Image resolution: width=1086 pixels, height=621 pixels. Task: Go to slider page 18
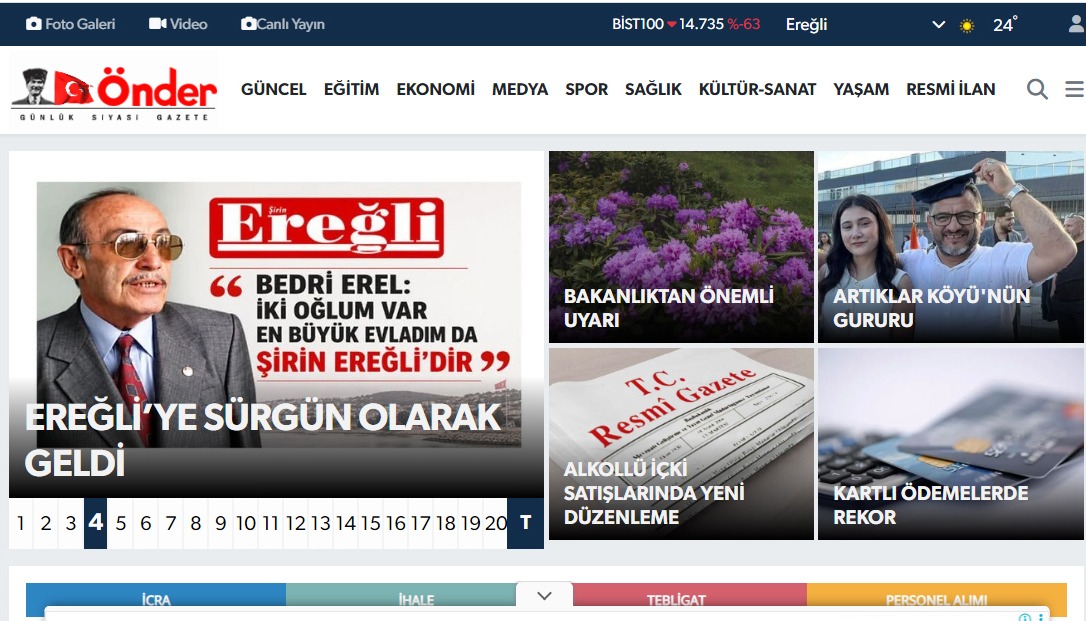(x=445, y=523)
